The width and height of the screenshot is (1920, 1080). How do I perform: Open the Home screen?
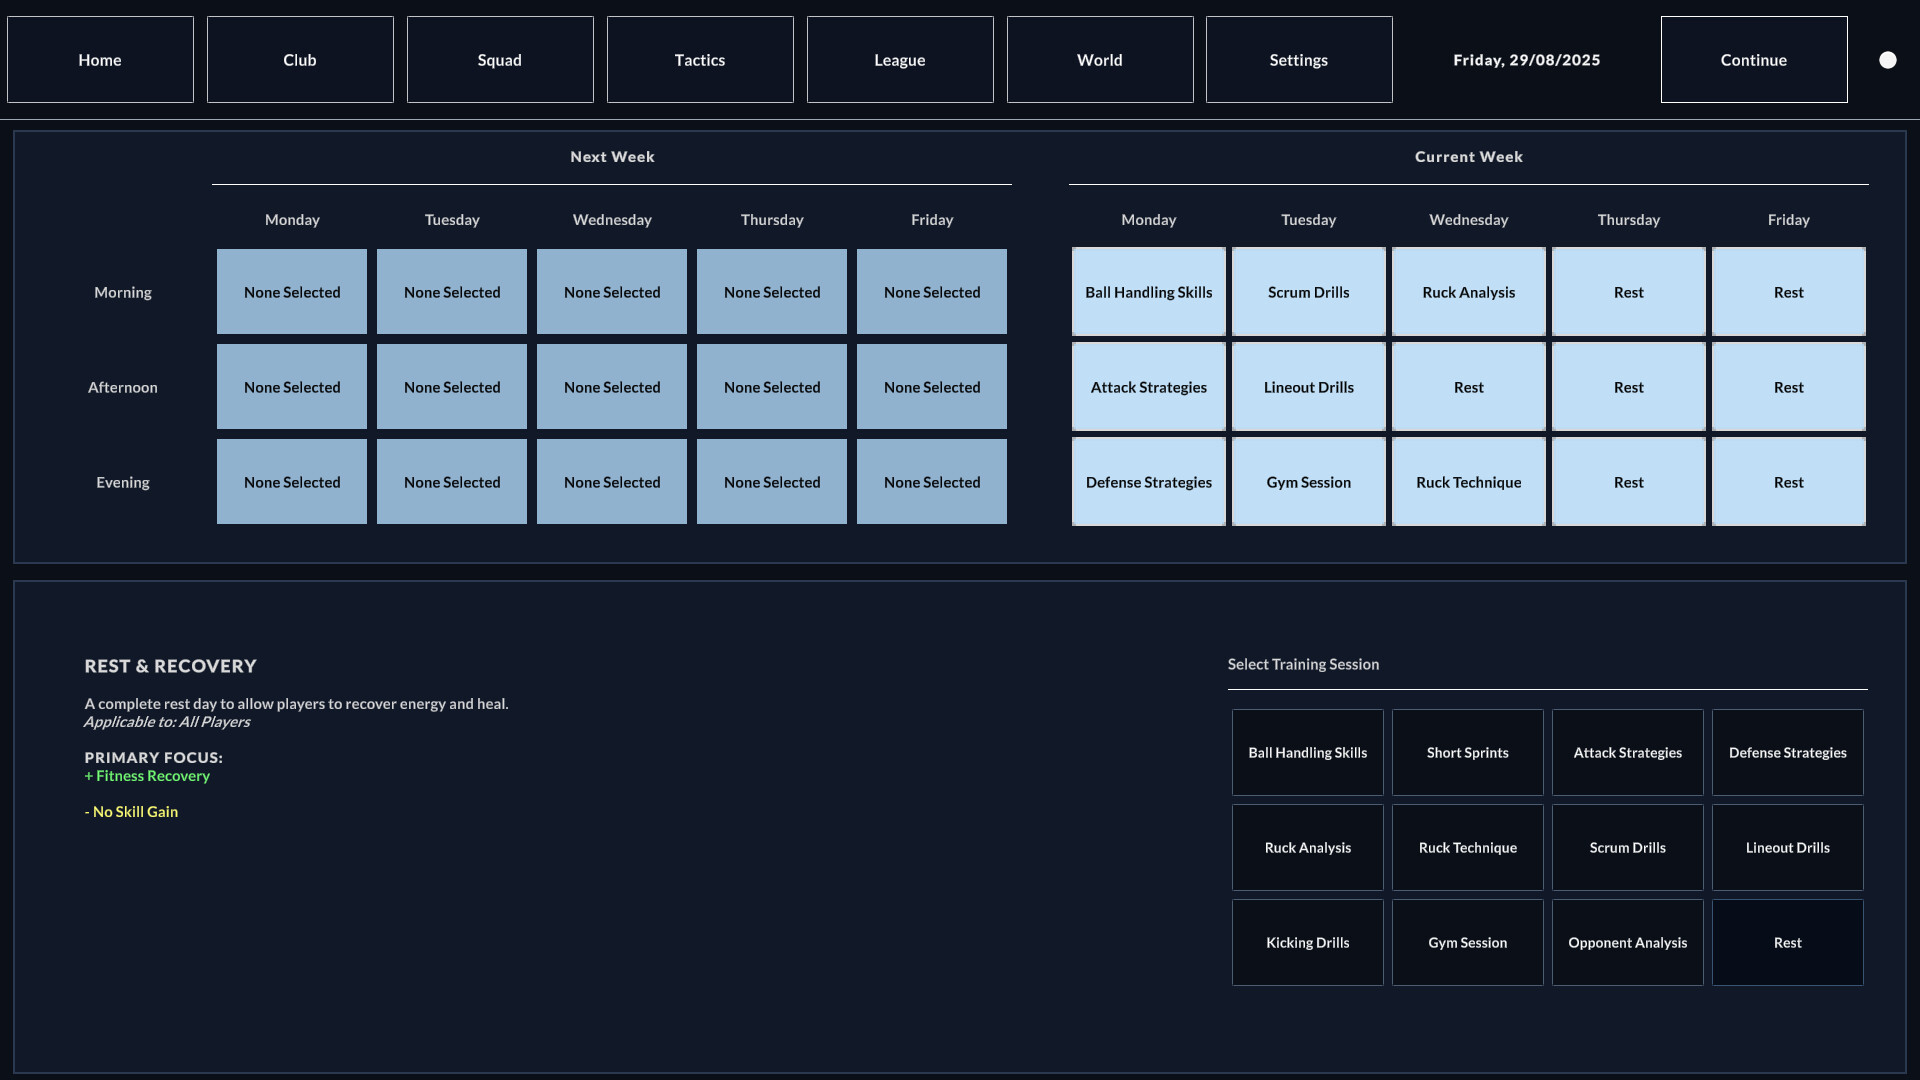click(x=100, y=59)
